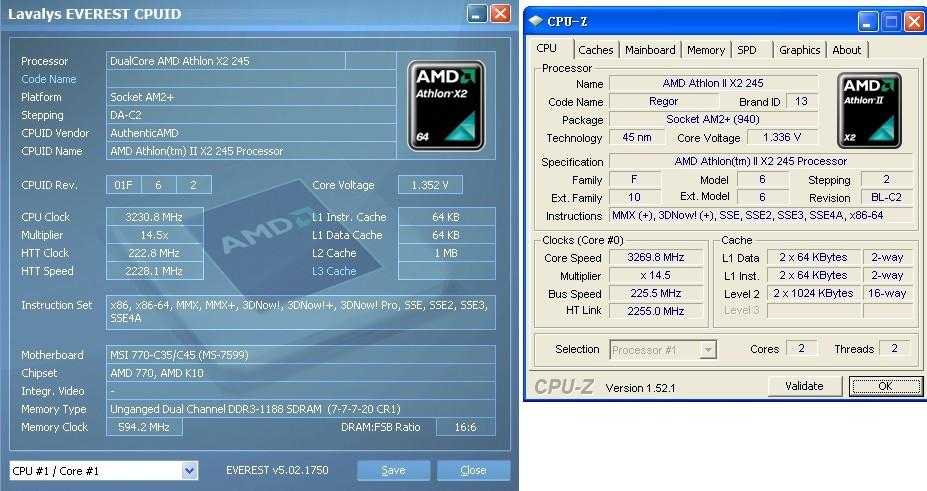Click the CPUID Rev. value '01F'
This screenshot has height=491, width=927.
124,185
